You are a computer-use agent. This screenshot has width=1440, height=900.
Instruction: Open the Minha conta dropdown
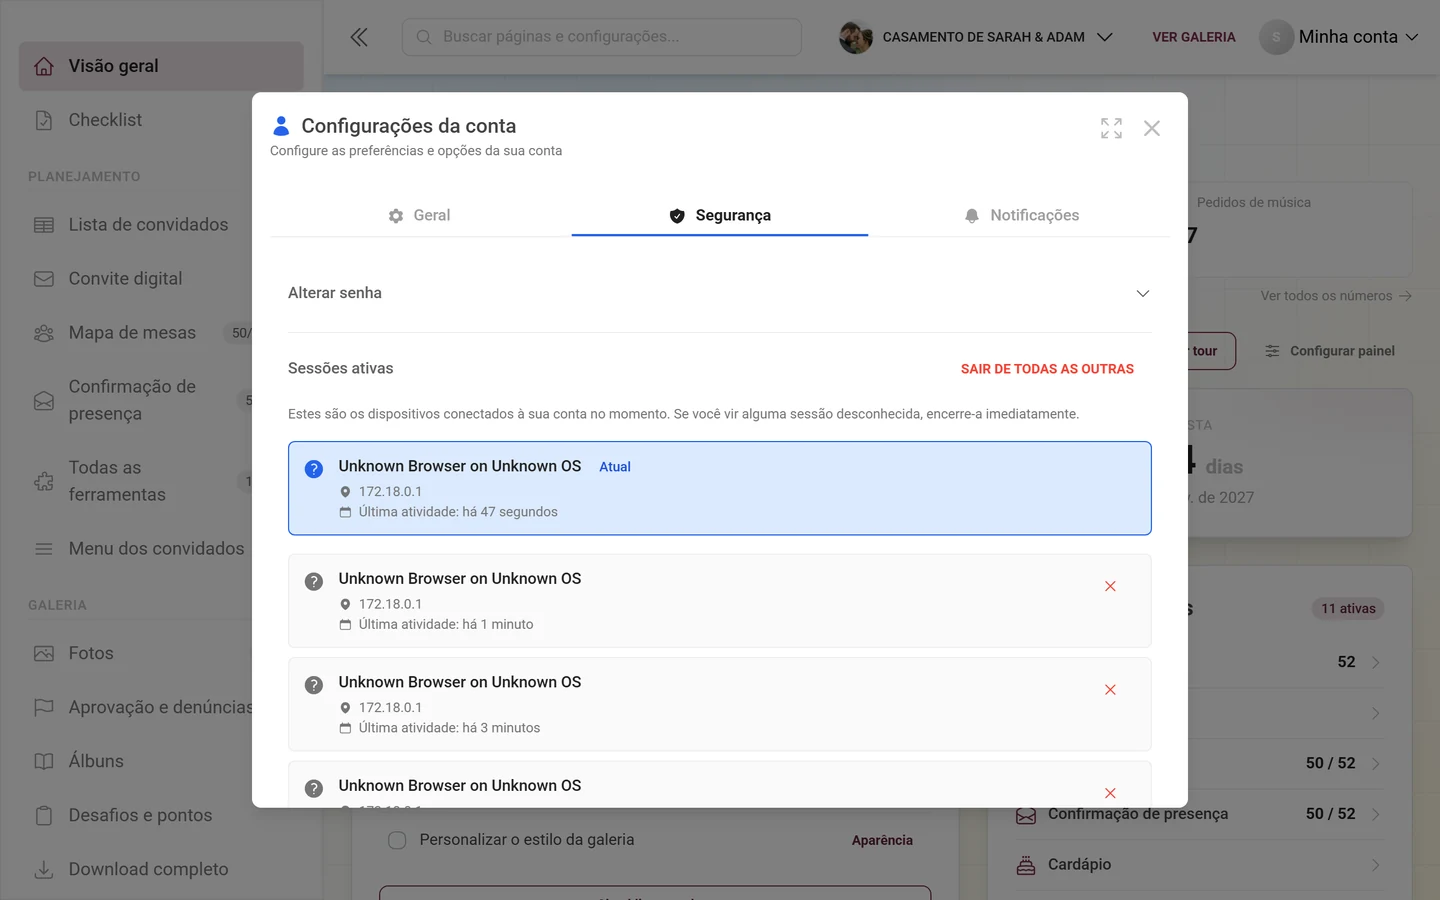point(1339,37)
